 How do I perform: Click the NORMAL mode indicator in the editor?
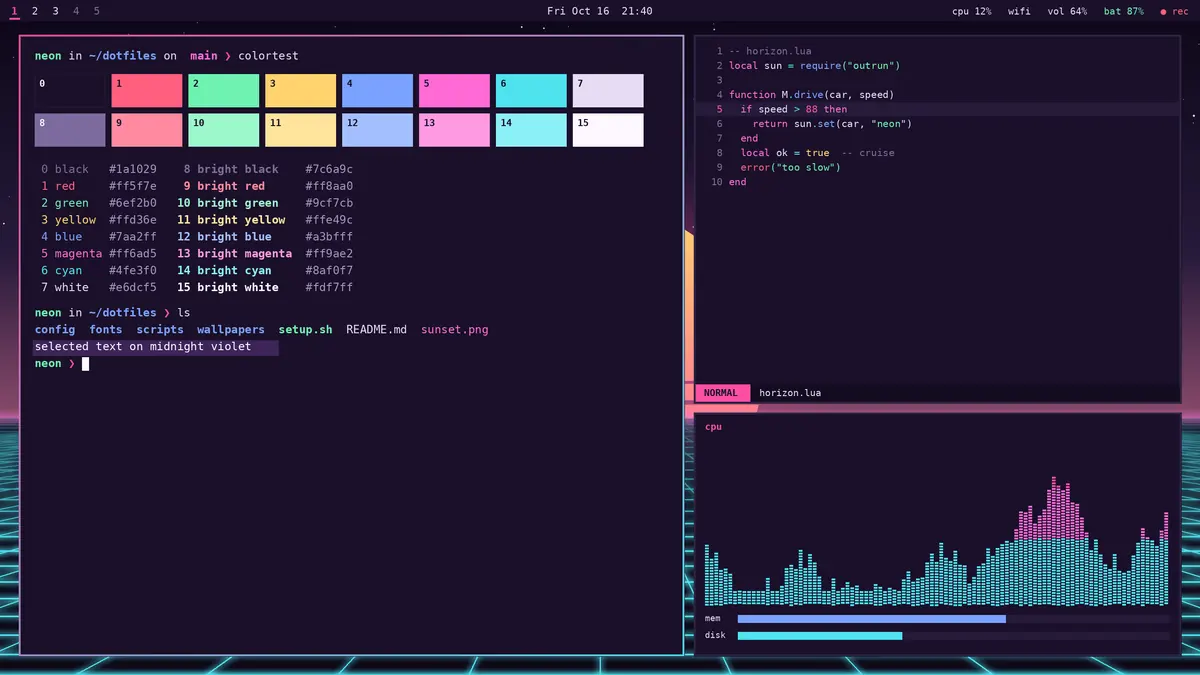721,393
